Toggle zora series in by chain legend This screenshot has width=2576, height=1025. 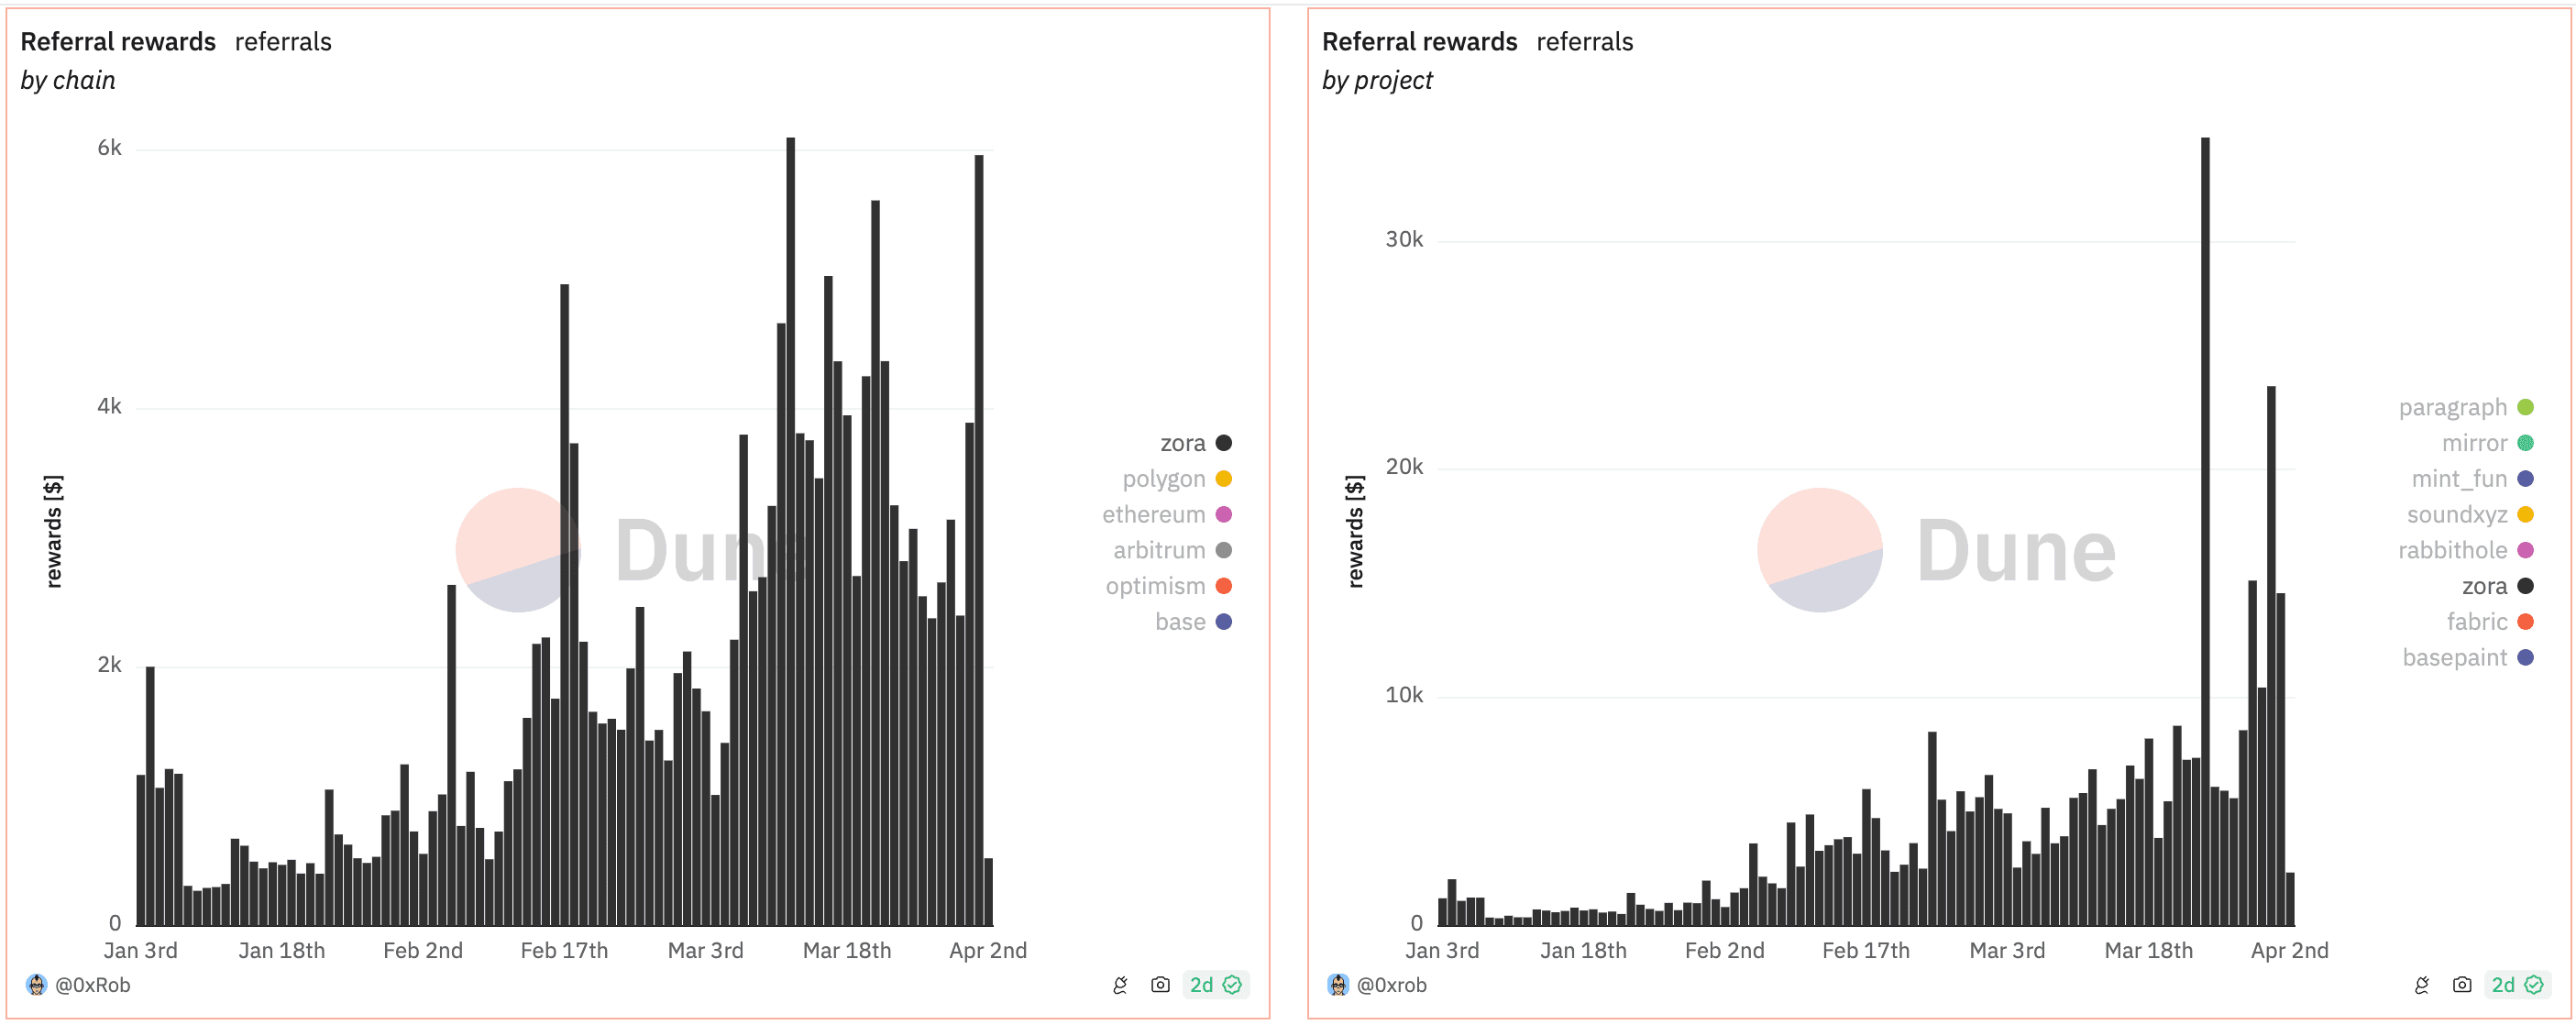pyautogui.click(x=1195, y=443)
